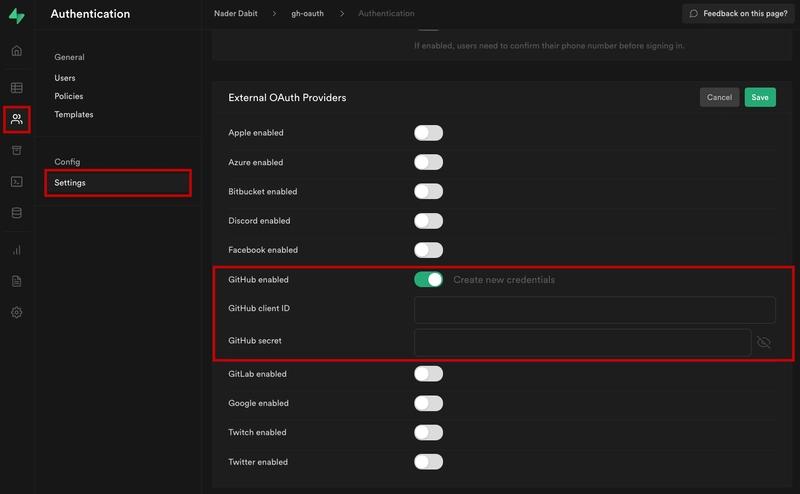Toggle Azure enabled switch

pyautogui.click(x=429, y=162)
